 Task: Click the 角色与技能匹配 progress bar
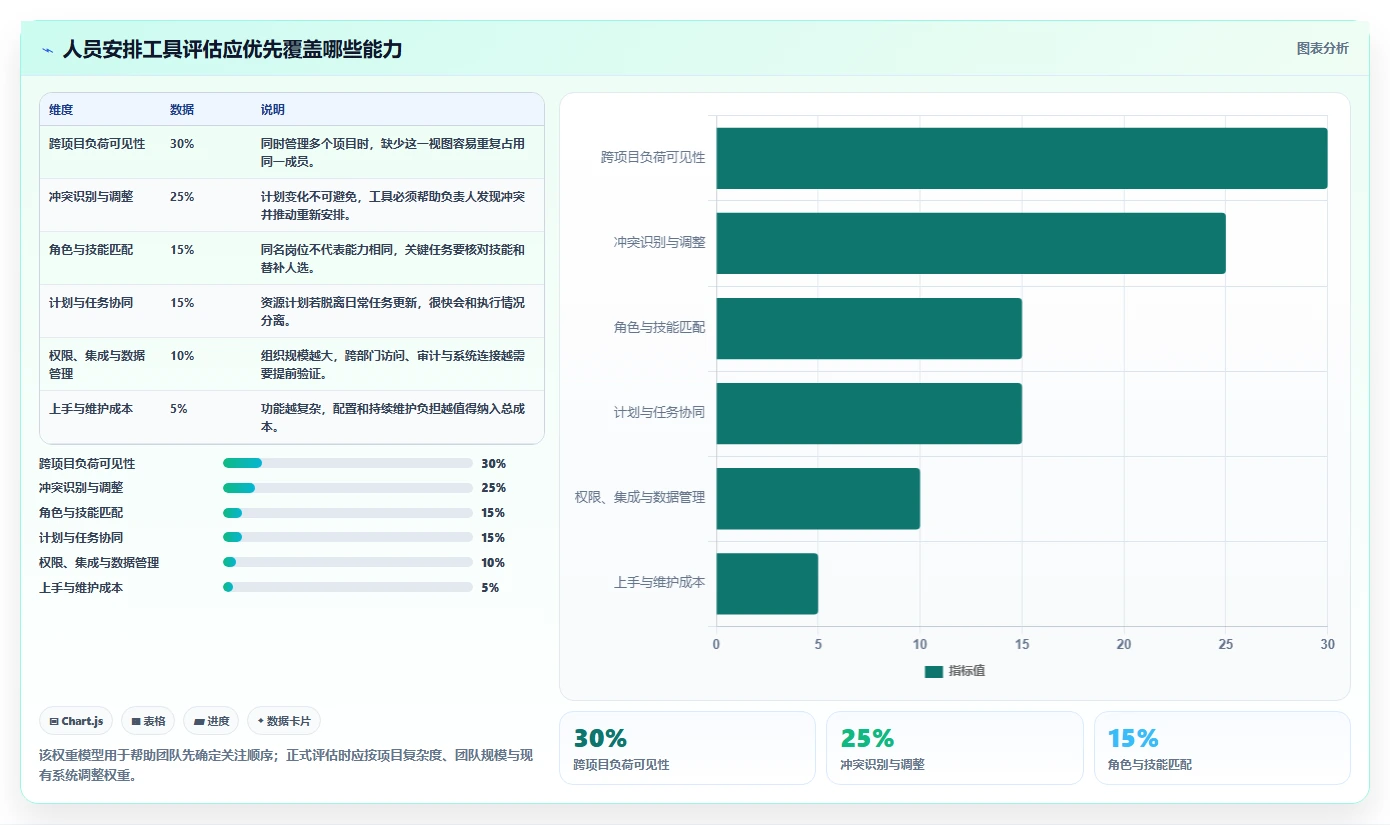pos(348,513)
